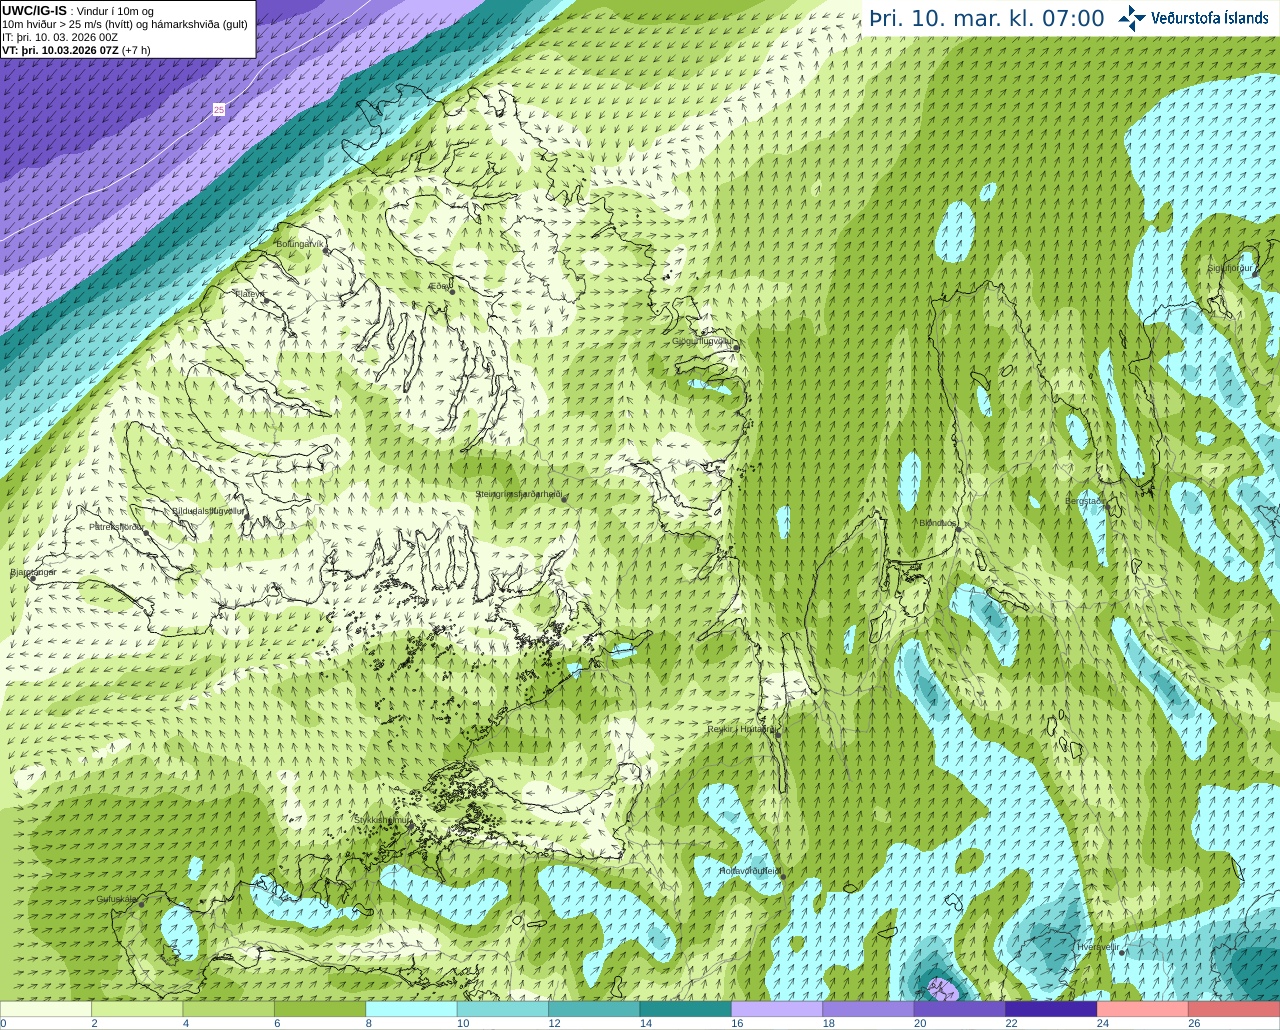Click the 16–18 m/s lavender swatch

[x=777, y=1009]
